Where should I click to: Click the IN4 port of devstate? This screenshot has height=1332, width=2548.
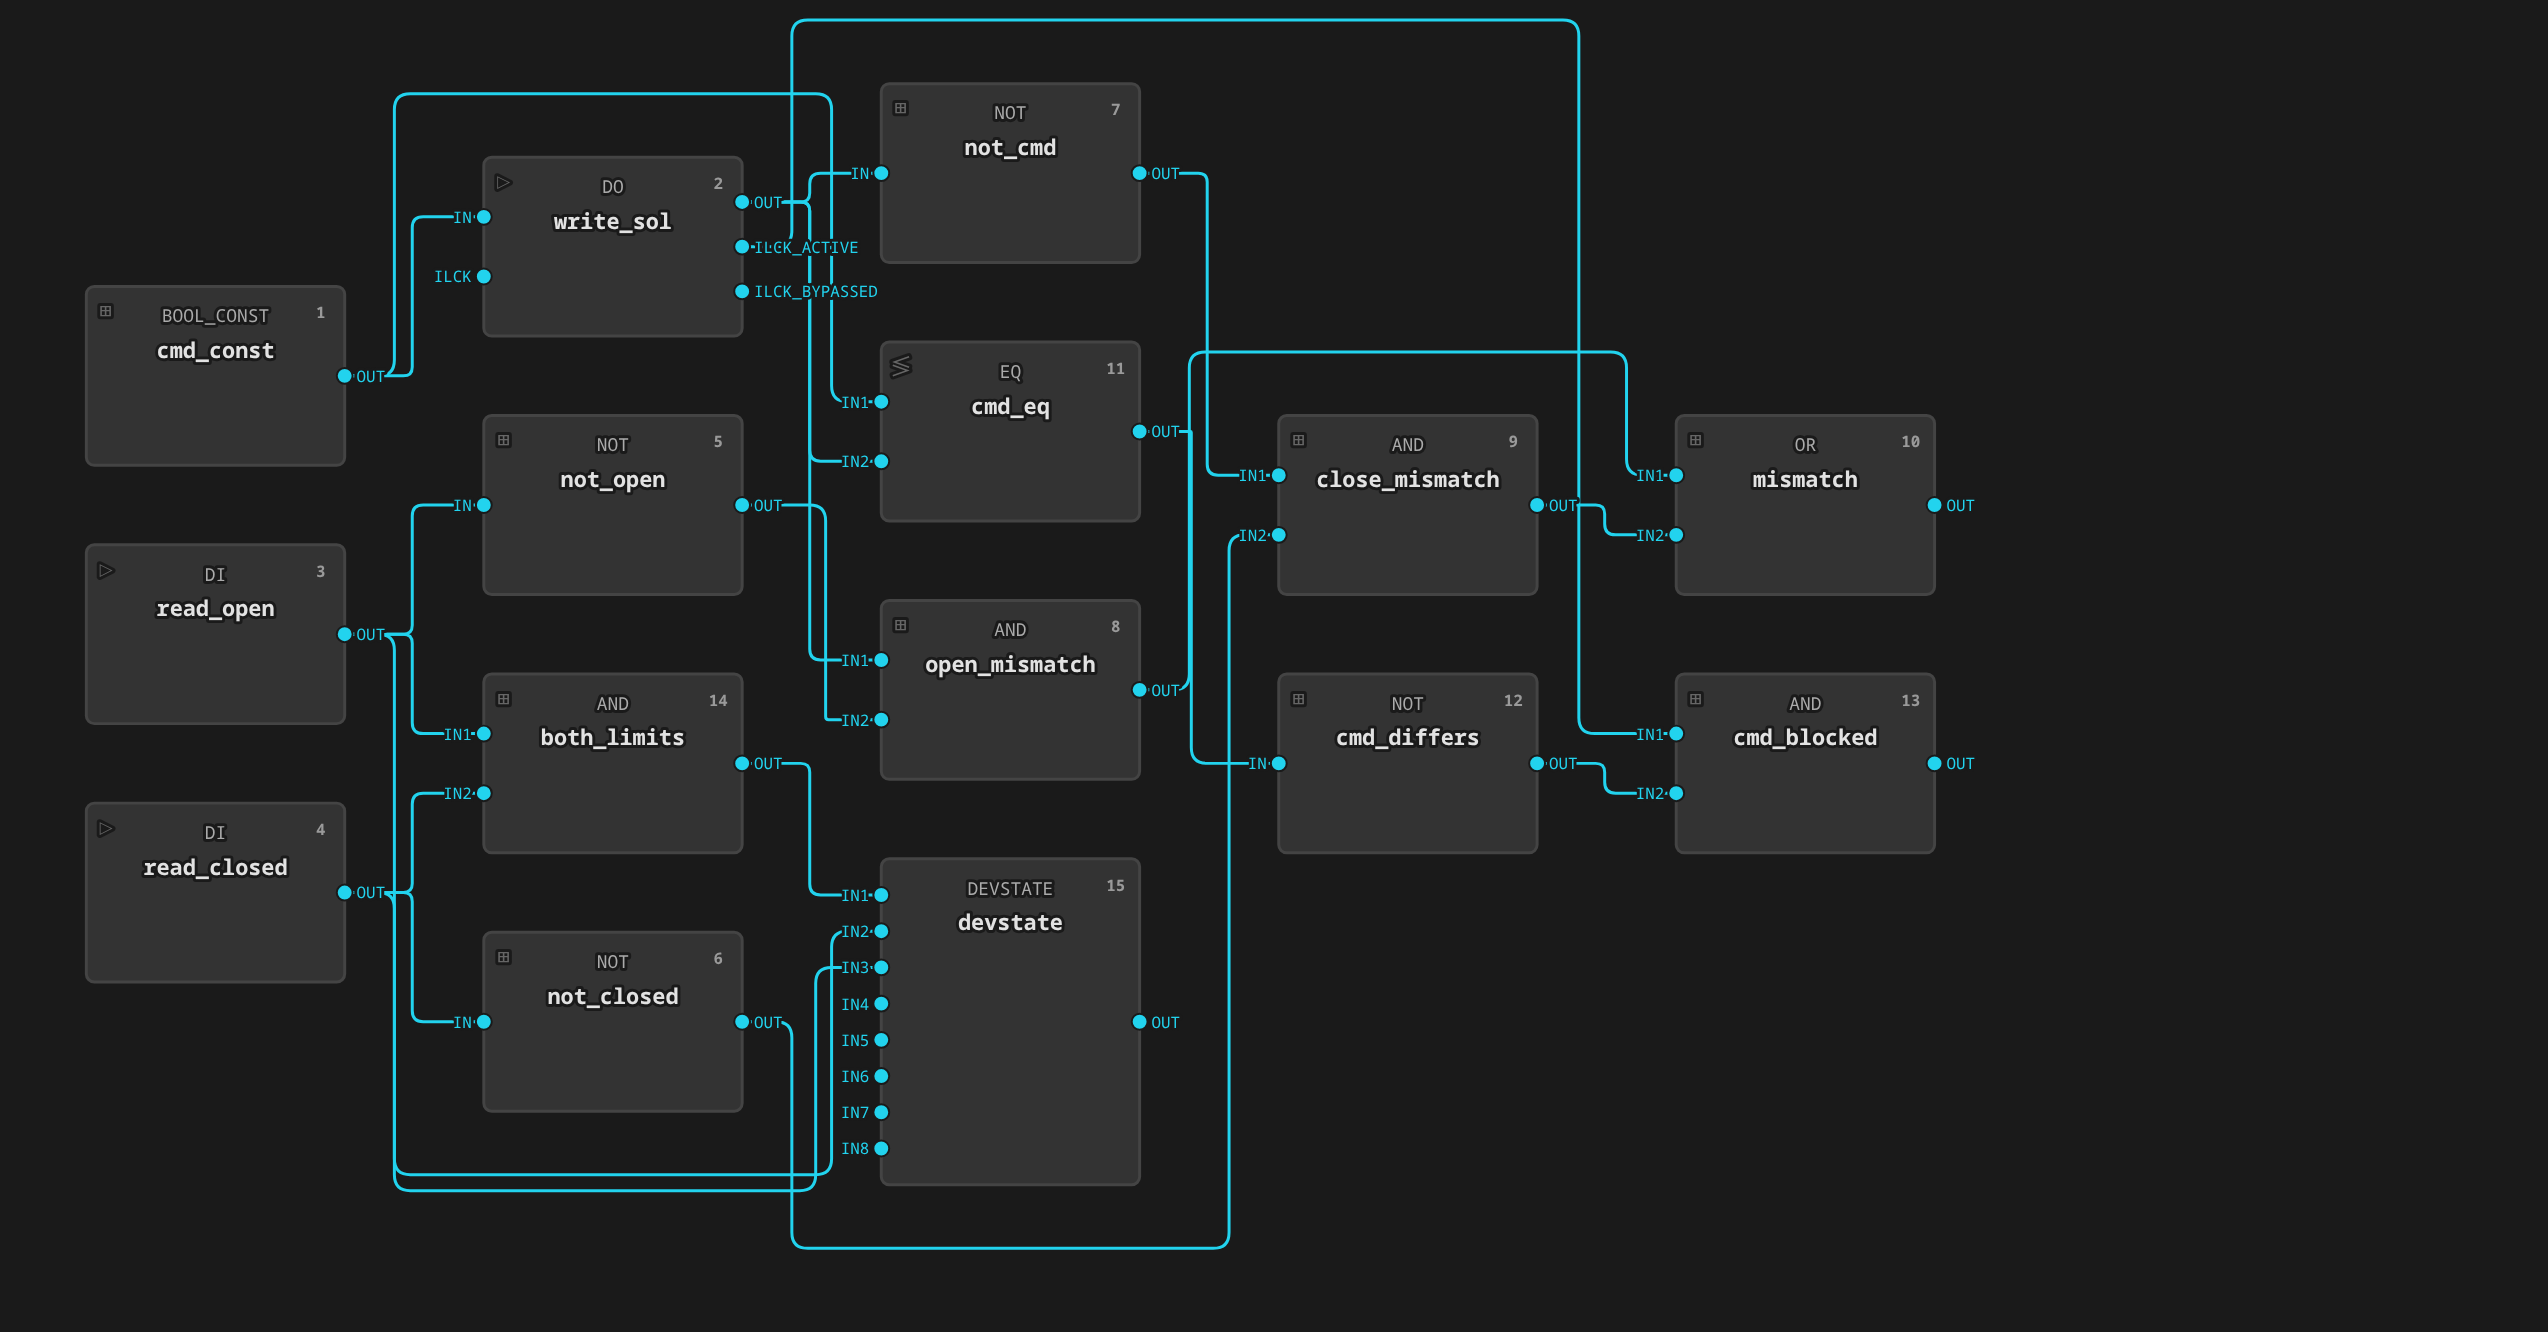tap(881, 1004)
